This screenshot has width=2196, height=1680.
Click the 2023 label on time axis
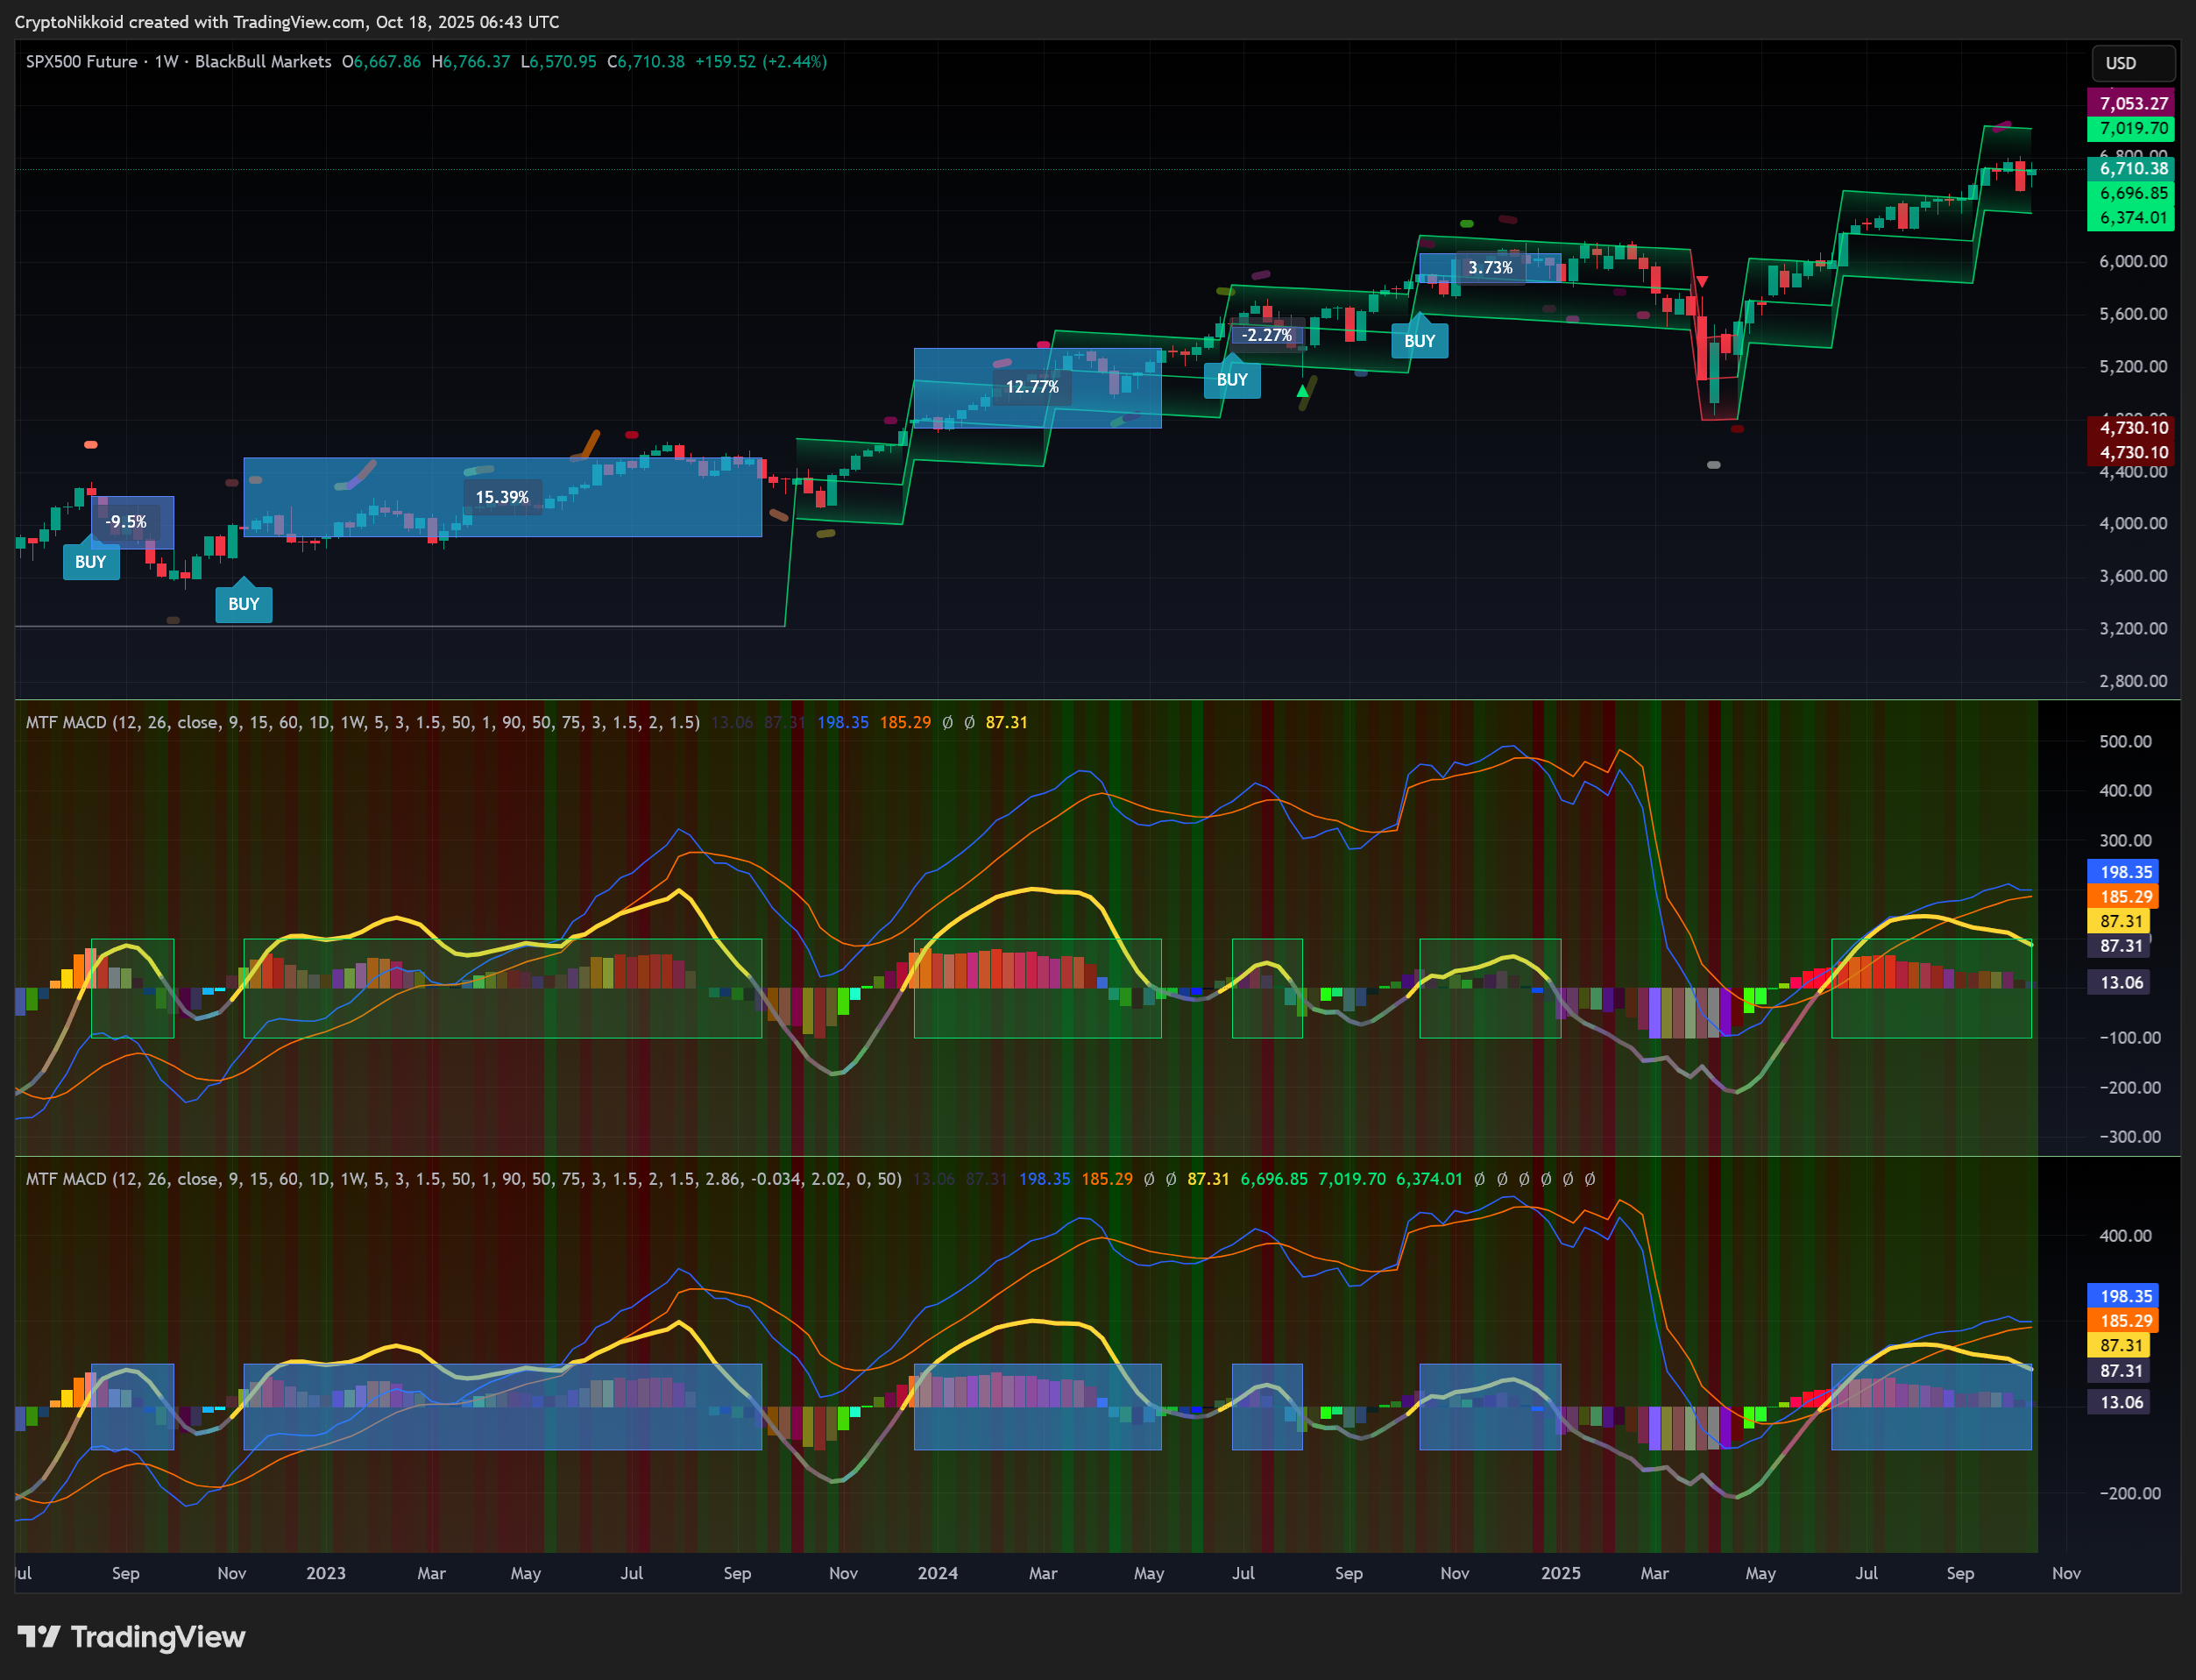point(326,1573)
